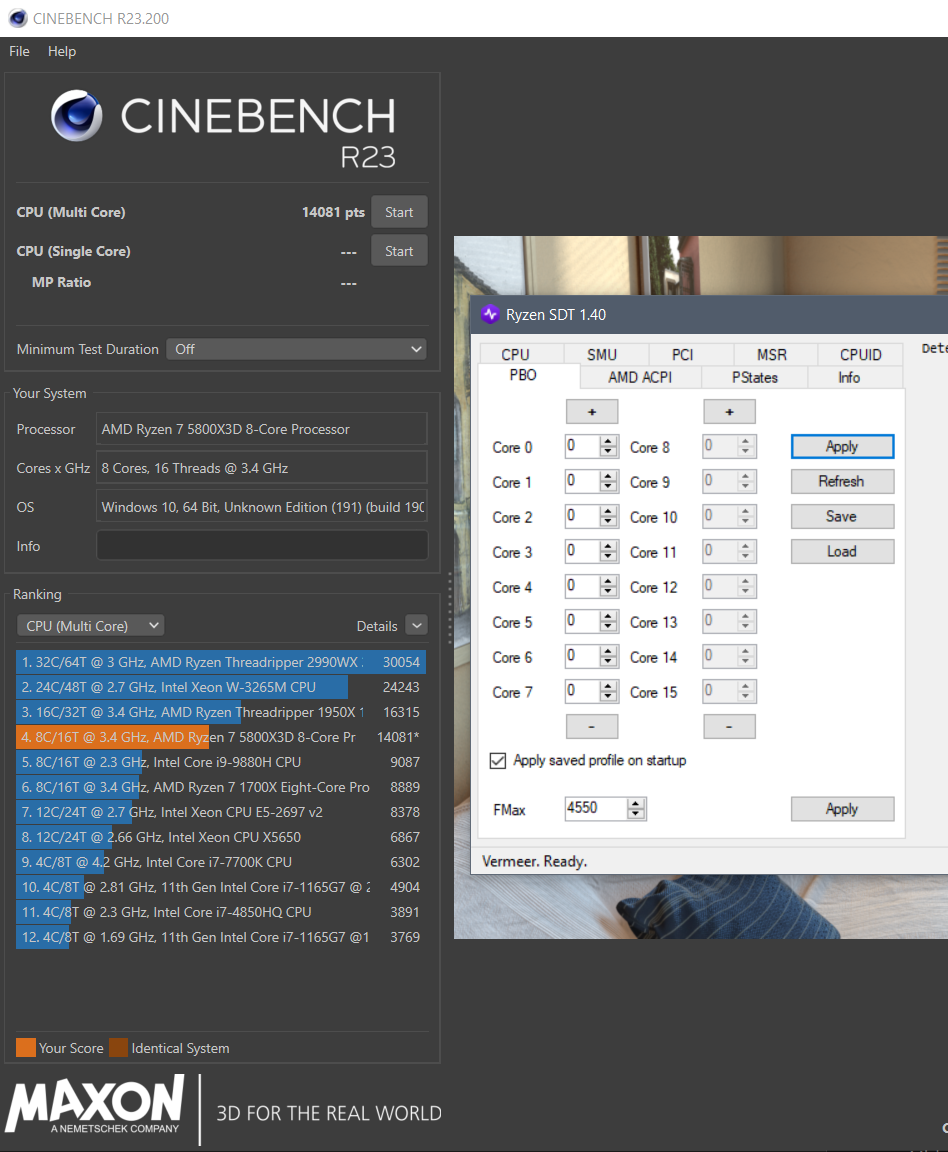Viewport: 948px width, 1152px height.
Task: Click the plus button above Core 0 column
Action: 592,412
